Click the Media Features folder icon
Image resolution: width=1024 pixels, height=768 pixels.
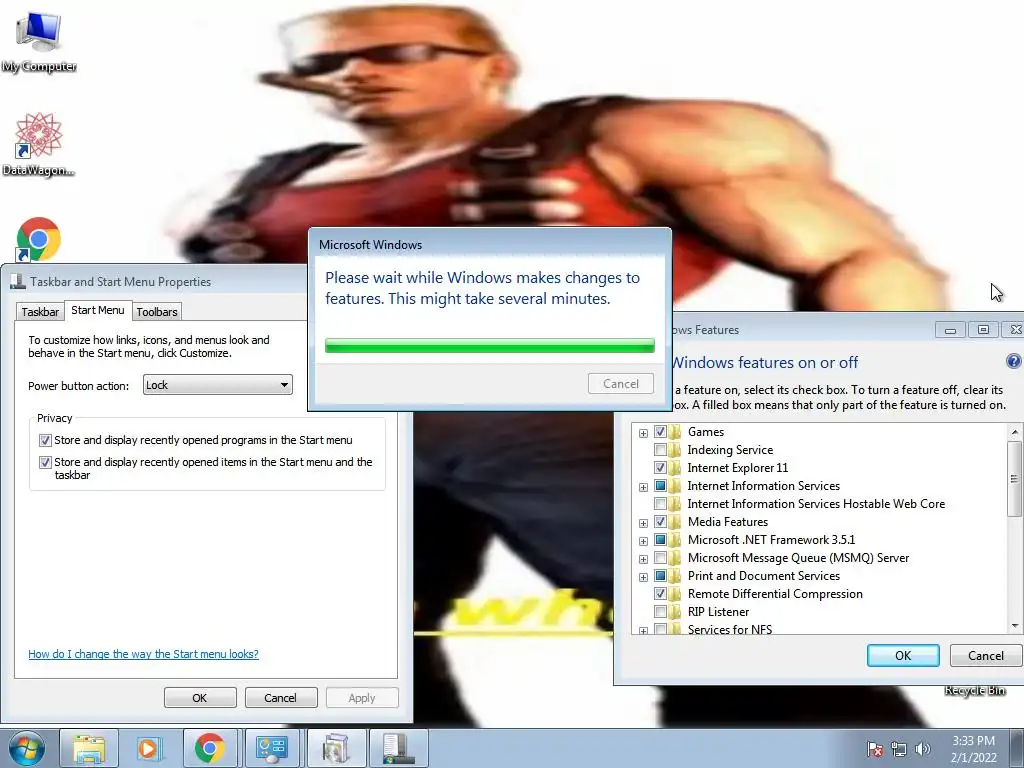tap(675, 522)
